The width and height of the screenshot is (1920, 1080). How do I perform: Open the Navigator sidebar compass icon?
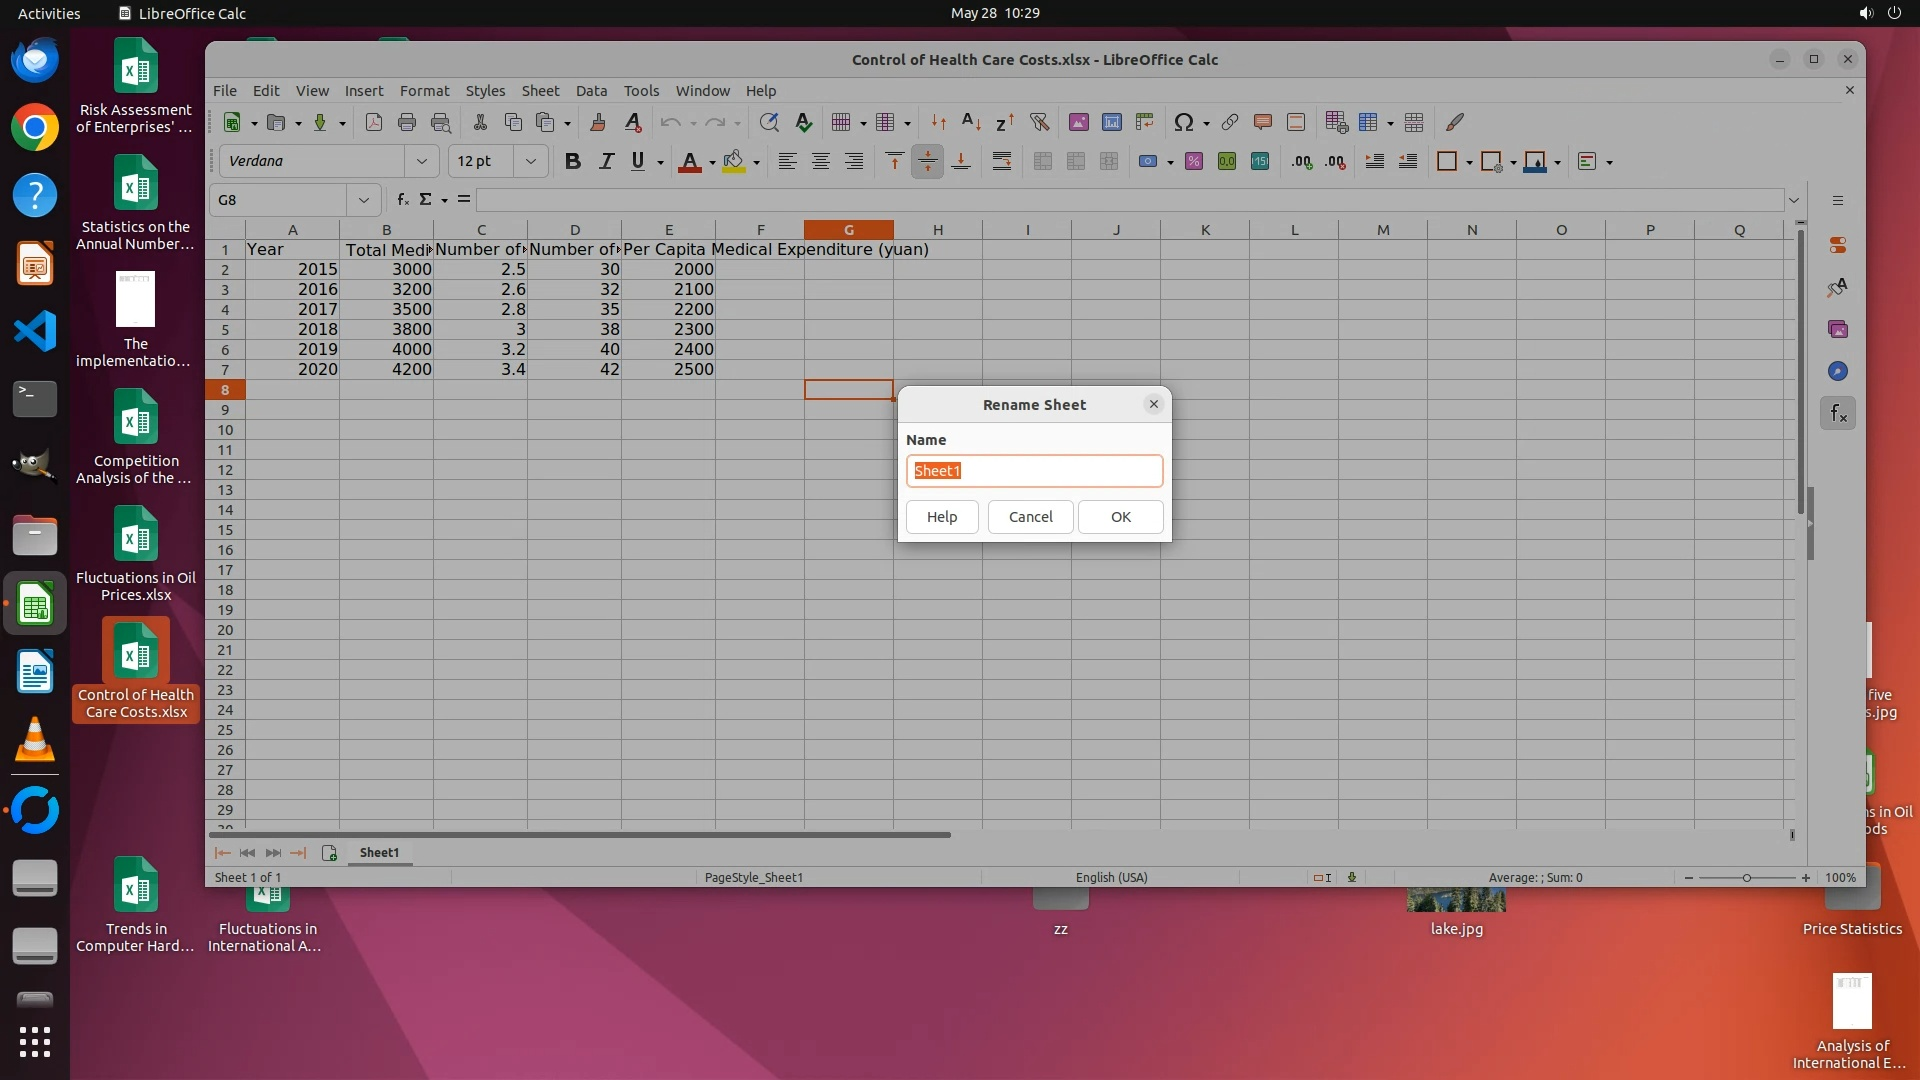pos(1838,371)
